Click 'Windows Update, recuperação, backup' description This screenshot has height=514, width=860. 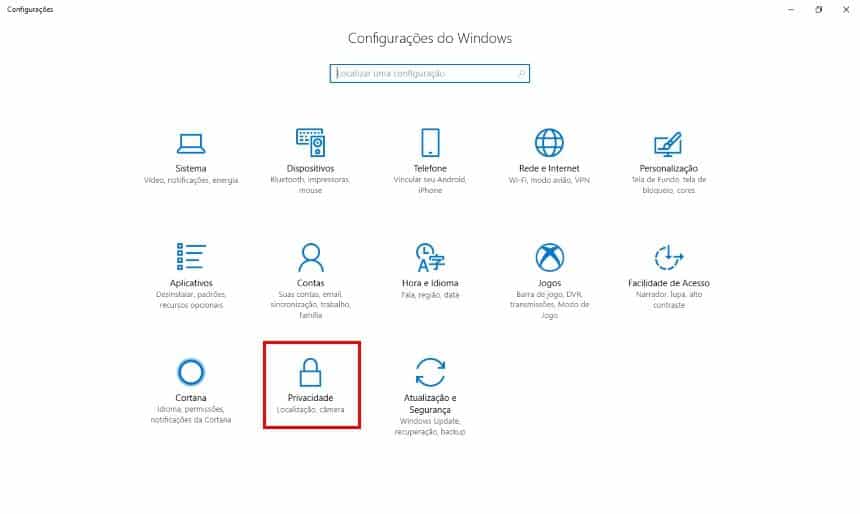[430, 426]
